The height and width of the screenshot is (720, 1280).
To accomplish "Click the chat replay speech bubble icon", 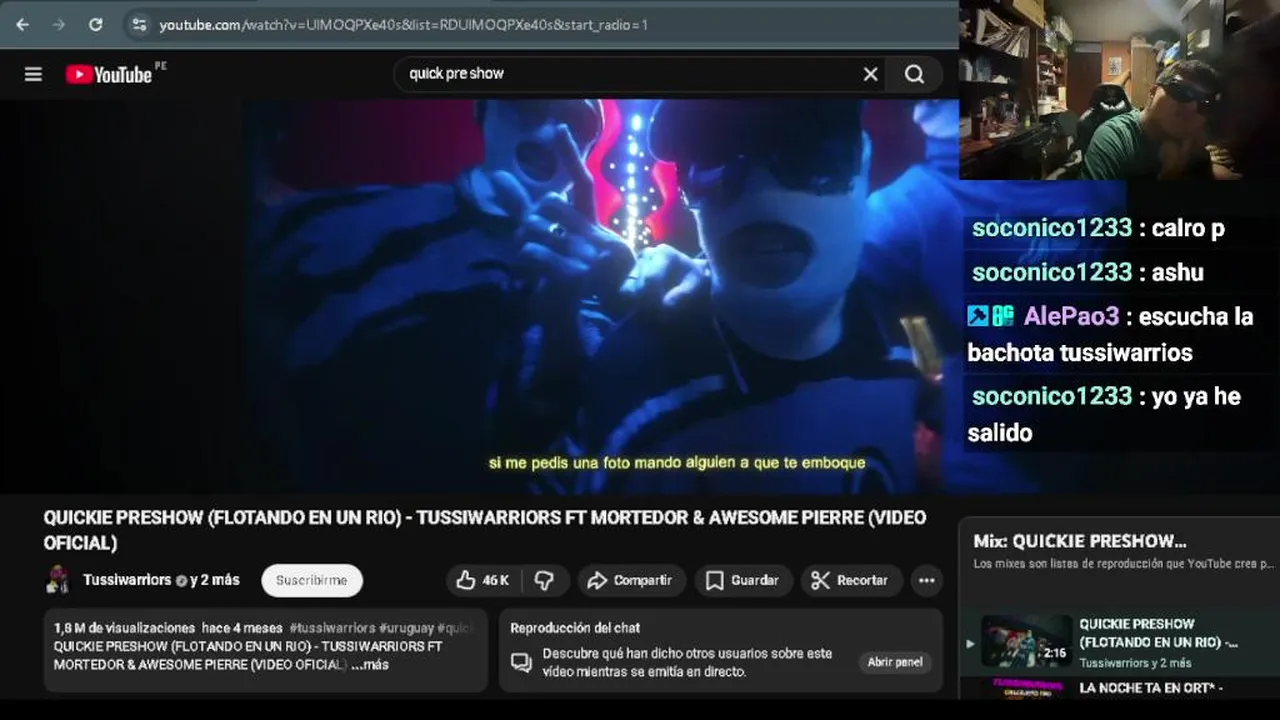I will 521,662.
